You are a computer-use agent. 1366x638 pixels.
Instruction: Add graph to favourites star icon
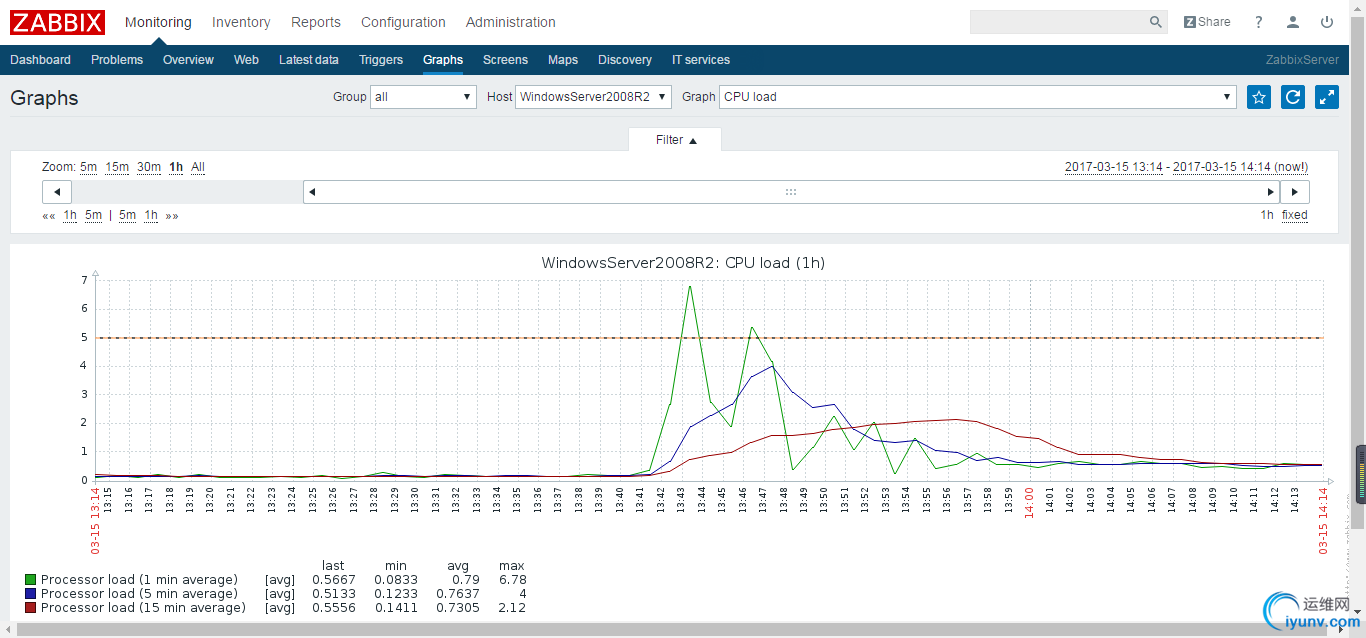[x=1259, y=97]
